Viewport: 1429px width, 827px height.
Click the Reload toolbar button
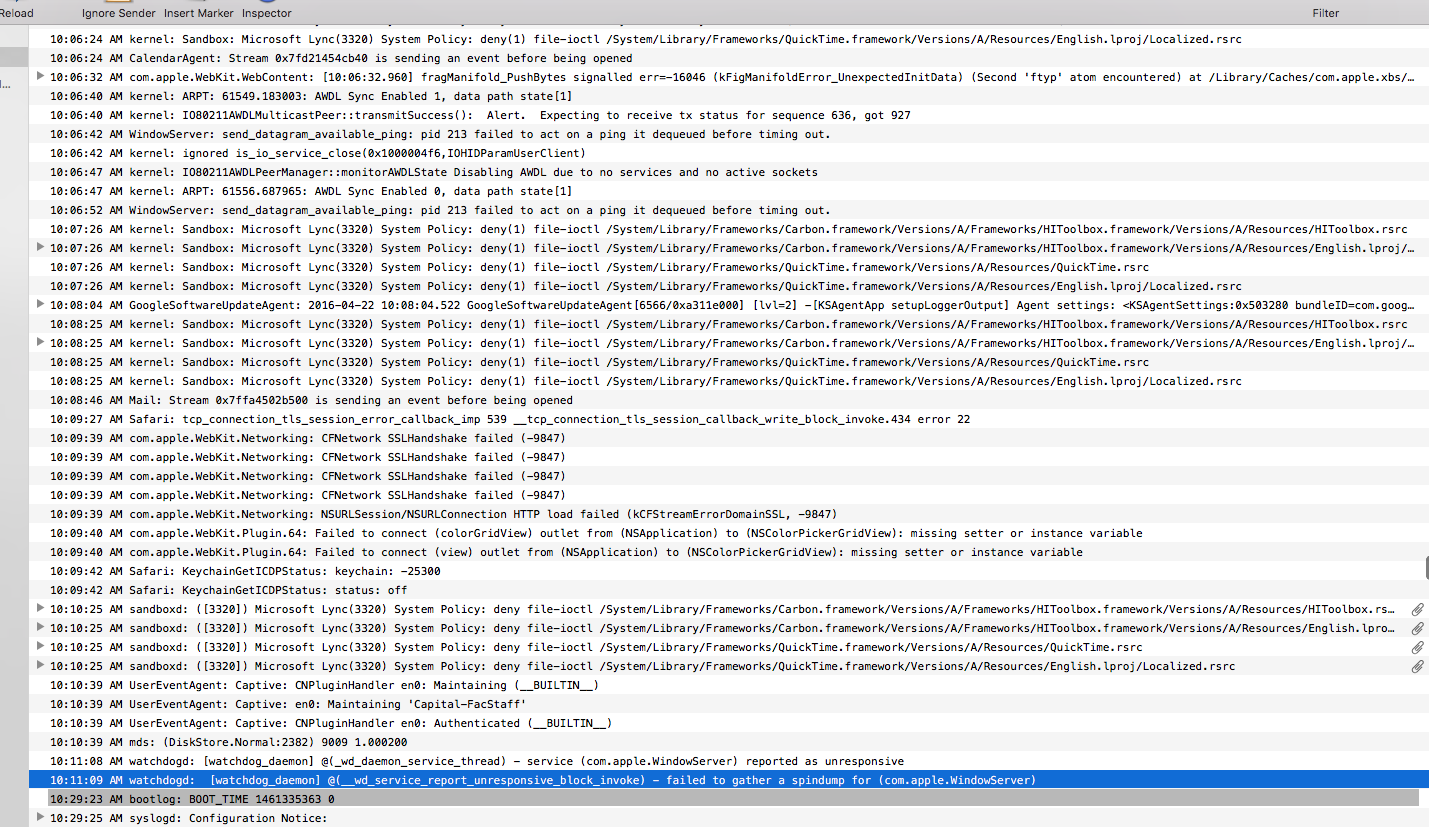tap(16, 13)
